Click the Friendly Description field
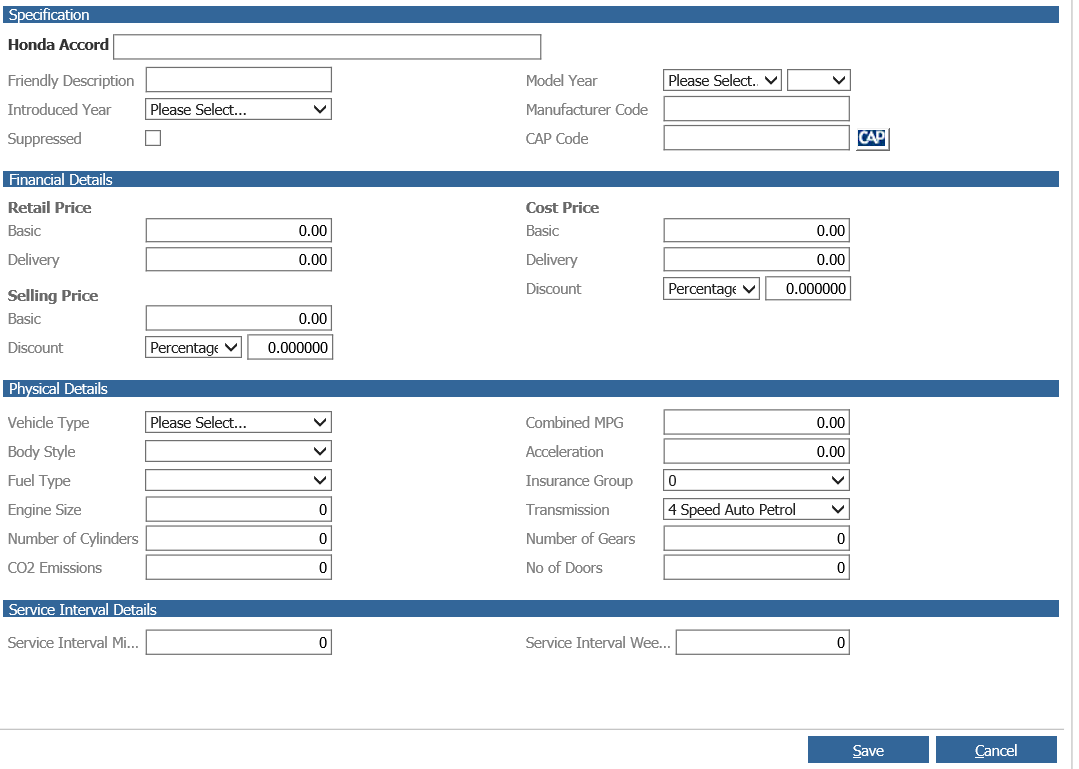 click(238, 79)
